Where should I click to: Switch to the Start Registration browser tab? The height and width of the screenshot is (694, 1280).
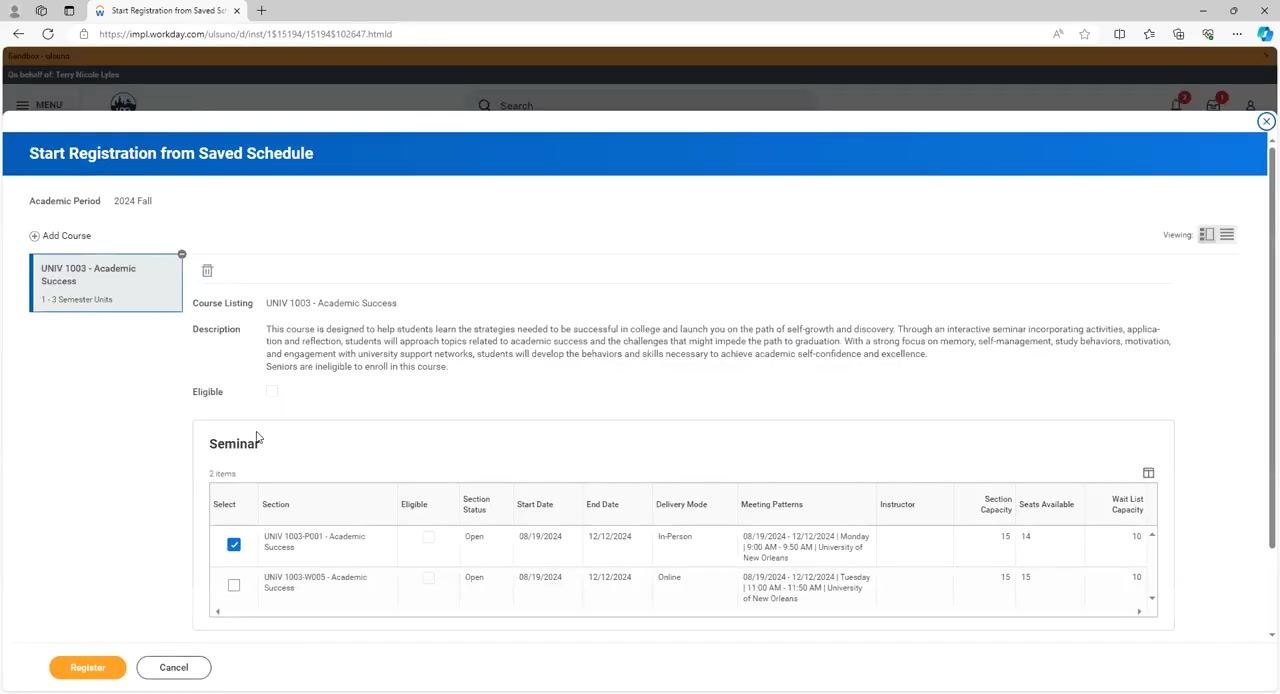167,11
